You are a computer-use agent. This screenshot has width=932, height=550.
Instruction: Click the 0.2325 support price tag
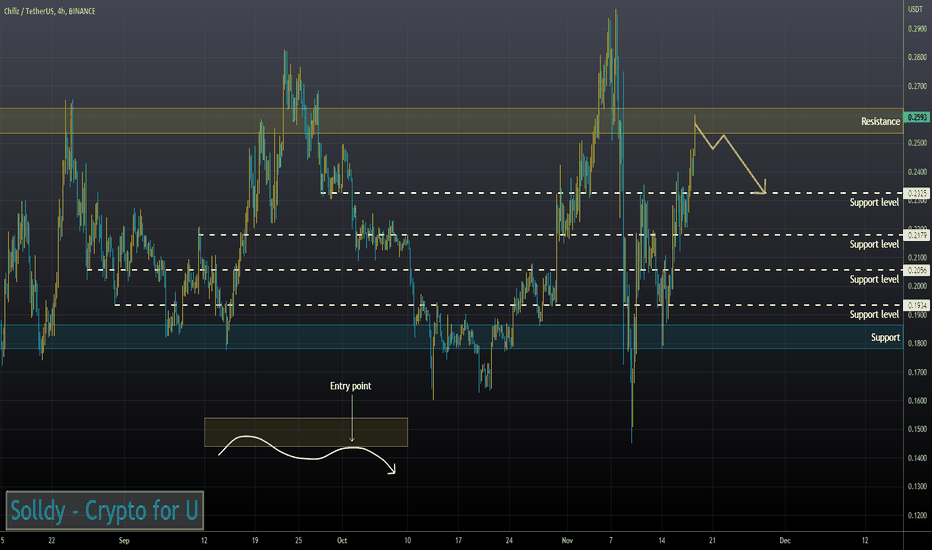pyautogui.click(x=917, y=193)
